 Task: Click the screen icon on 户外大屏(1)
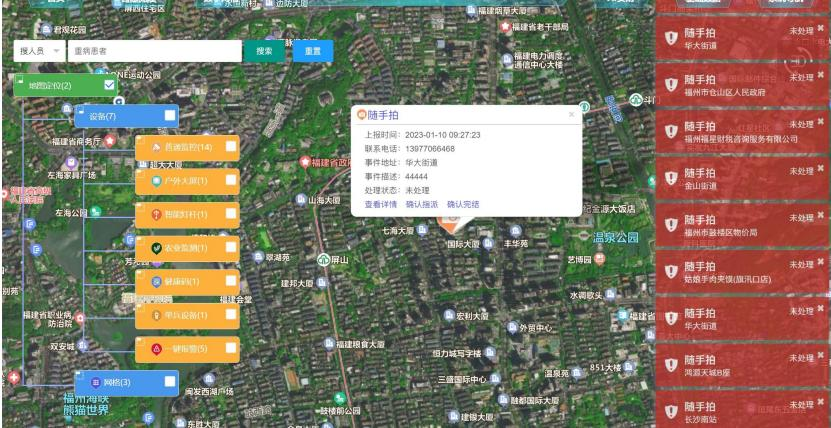[x=156, y=181]
